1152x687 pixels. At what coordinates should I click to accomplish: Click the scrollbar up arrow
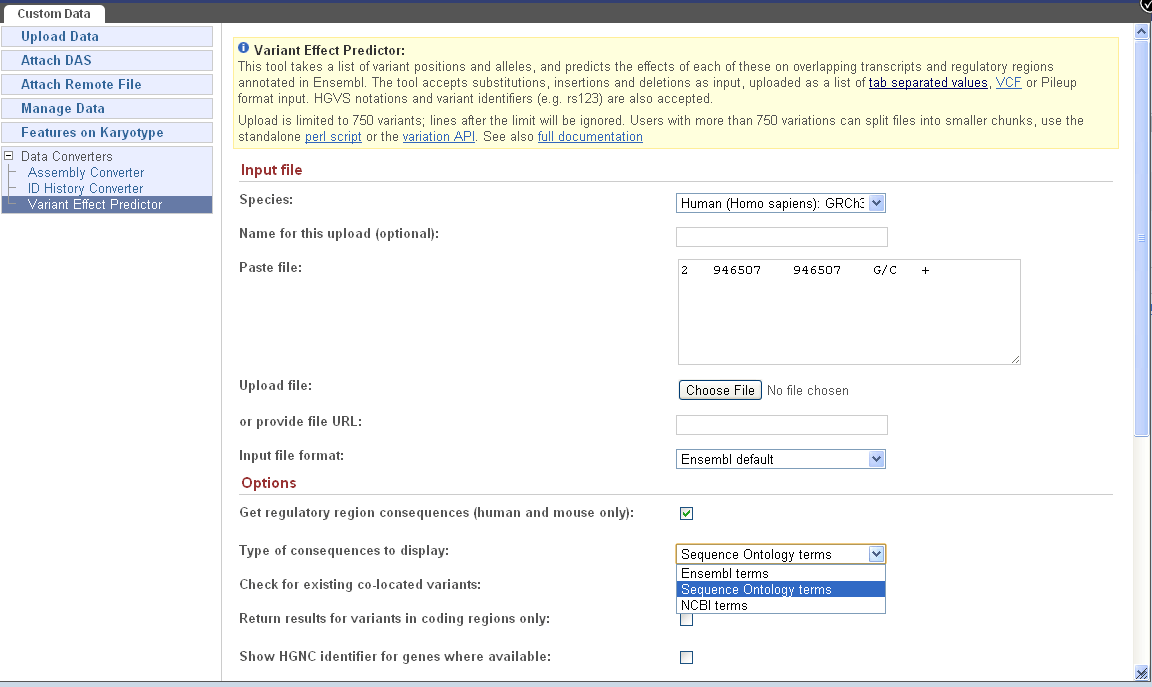click(1141, 32)
